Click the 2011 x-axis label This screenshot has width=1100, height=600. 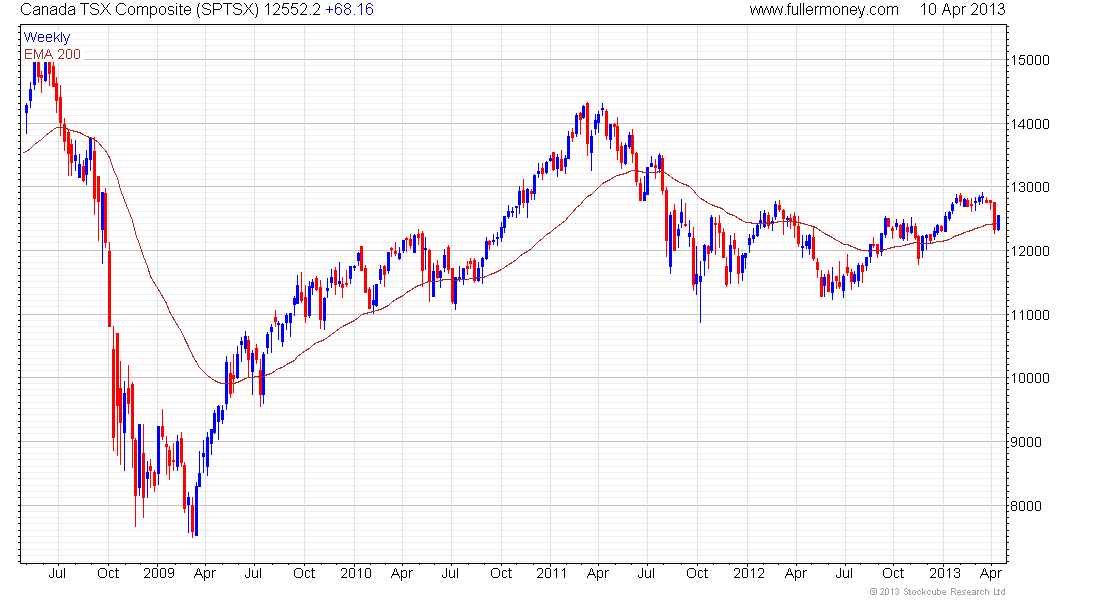[x=551, y=573]
